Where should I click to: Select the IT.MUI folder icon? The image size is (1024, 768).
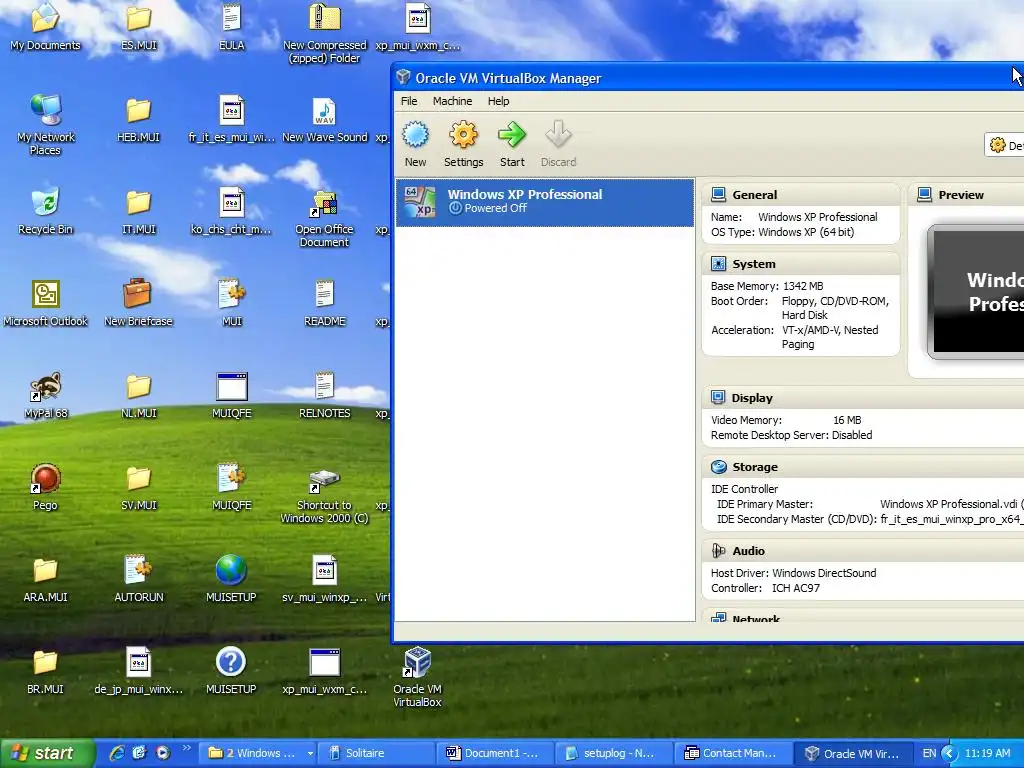(138, 210)
